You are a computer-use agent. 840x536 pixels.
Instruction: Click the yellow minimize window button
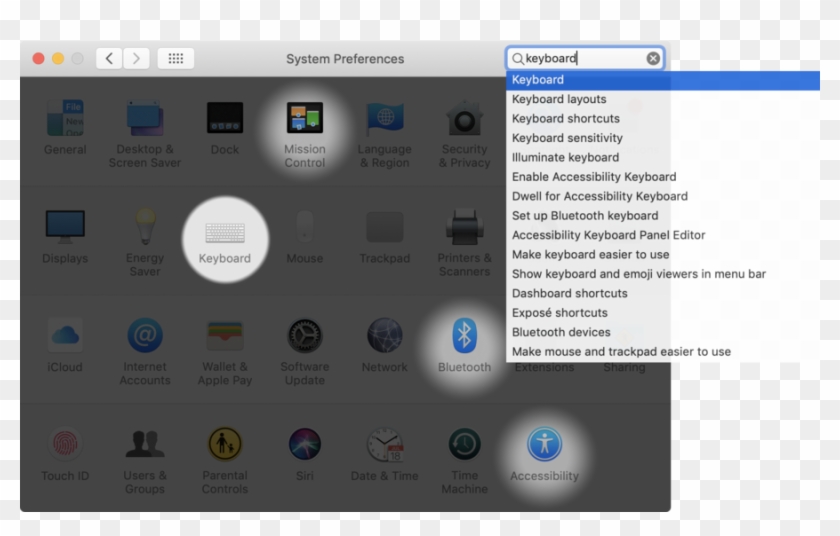click(x=58, y=58)
